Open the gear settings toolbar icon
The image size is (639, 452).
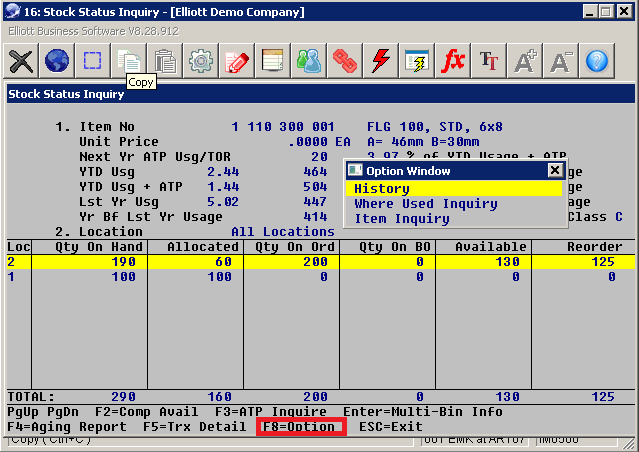coord(200,61)
